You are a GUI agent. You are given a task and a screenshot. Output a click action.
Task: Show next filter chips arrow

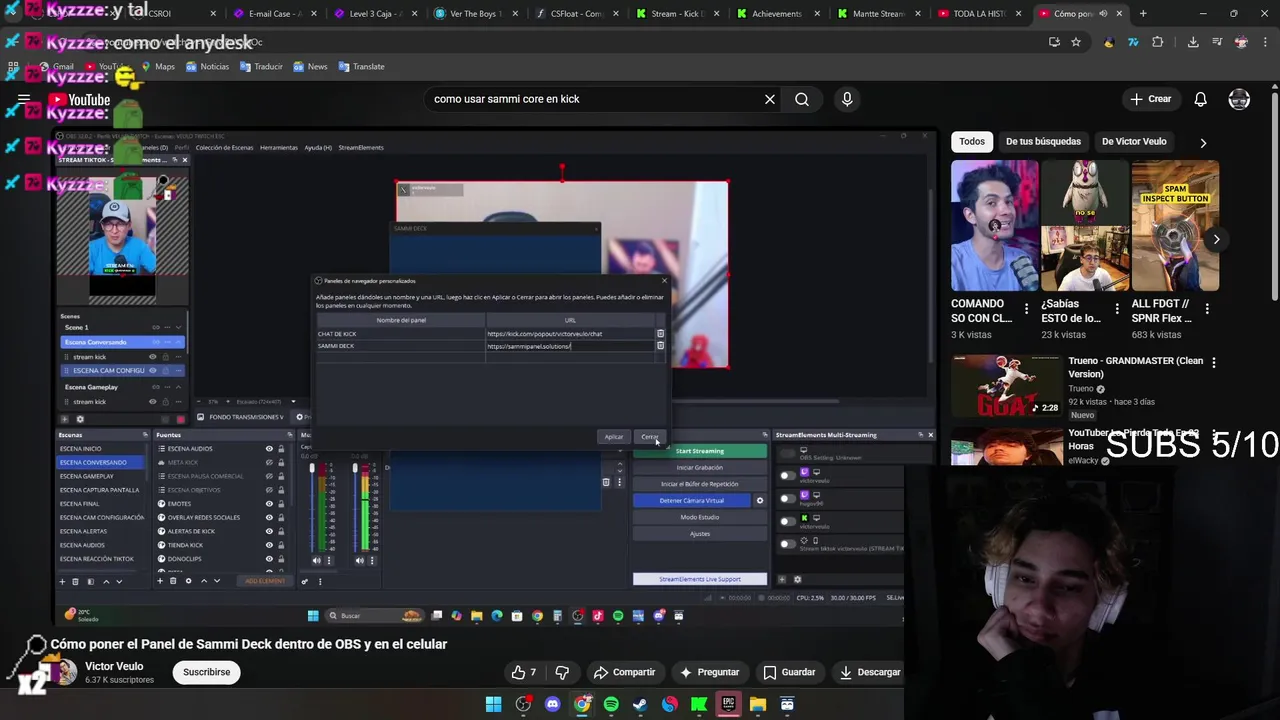pyautogui.click(x=1203, y=142)
